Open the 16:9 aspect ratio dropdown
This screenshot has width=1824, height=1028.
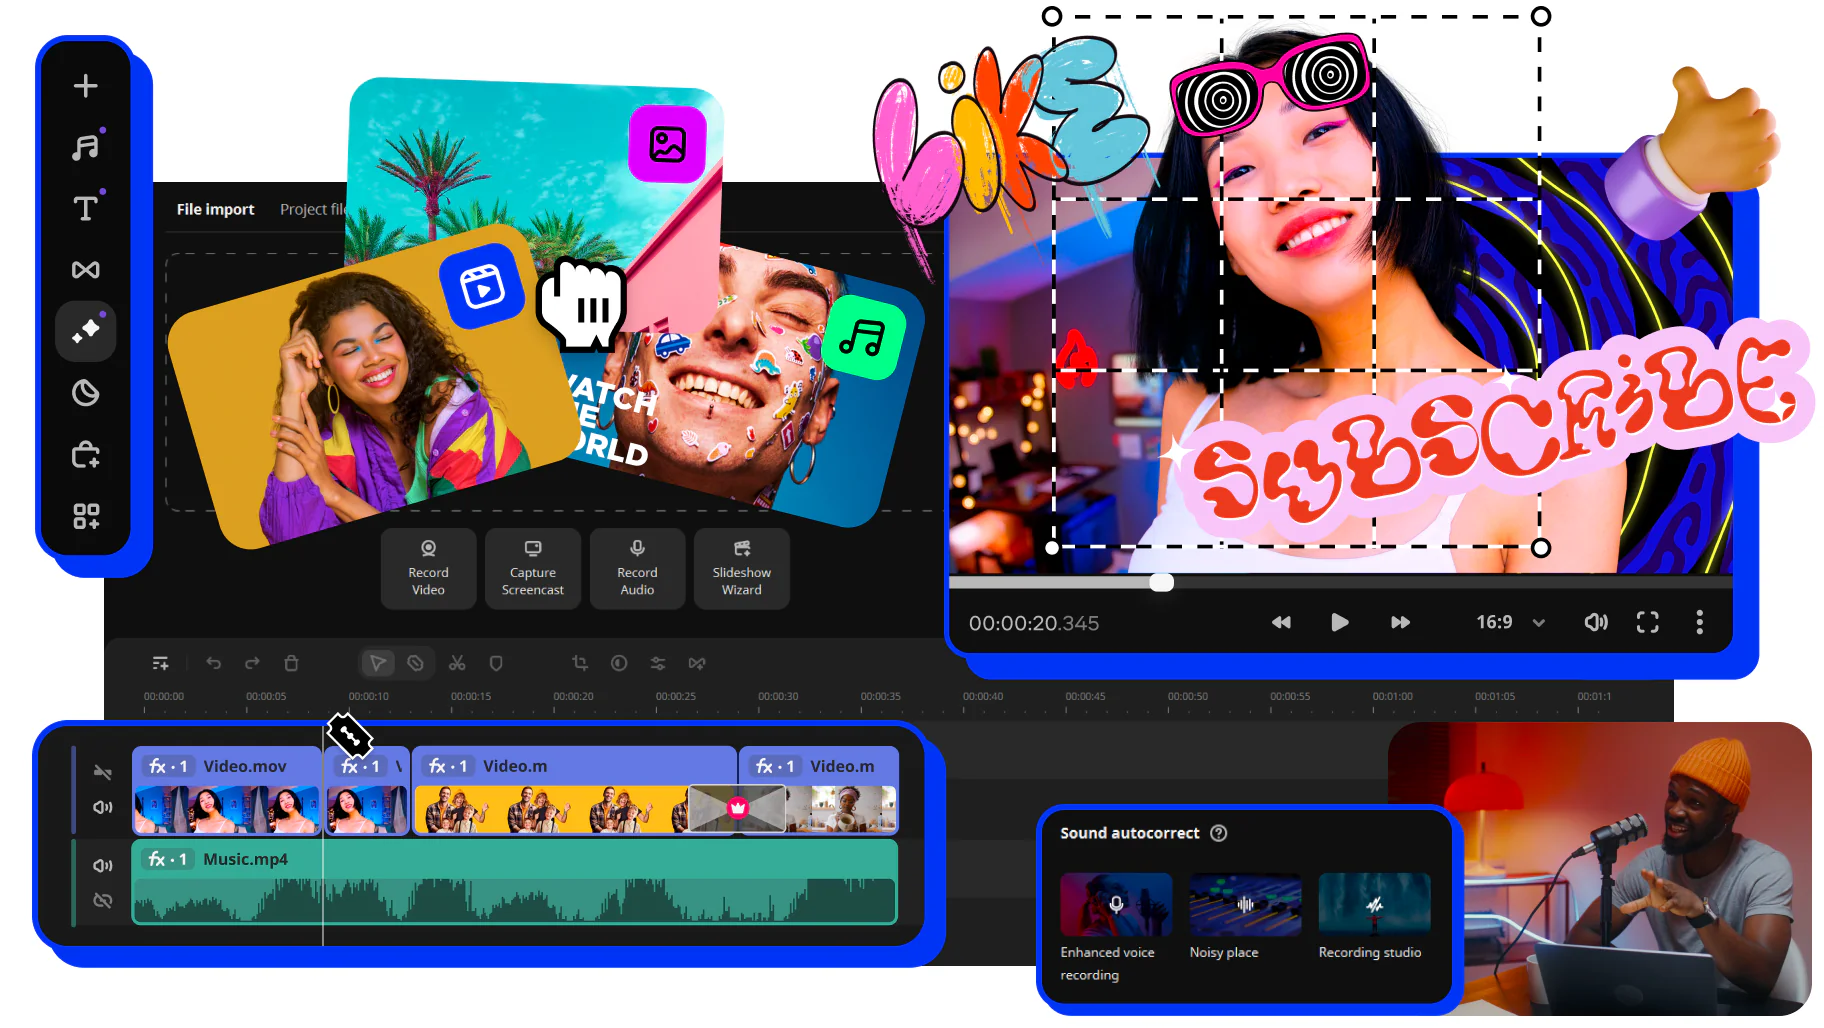pyautogui.click(x=1509, y=622)
